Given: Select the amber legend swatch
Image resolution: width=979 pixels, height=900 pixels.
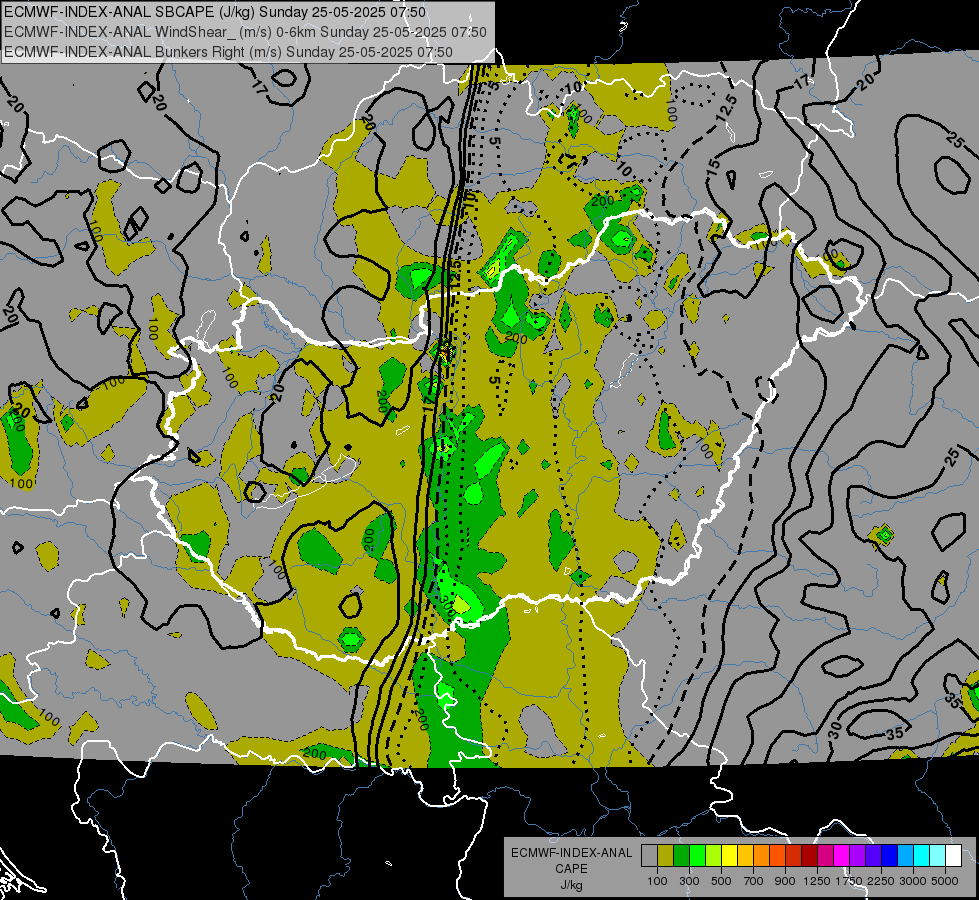Looking at the screenshot, I should tap(745, 856).
